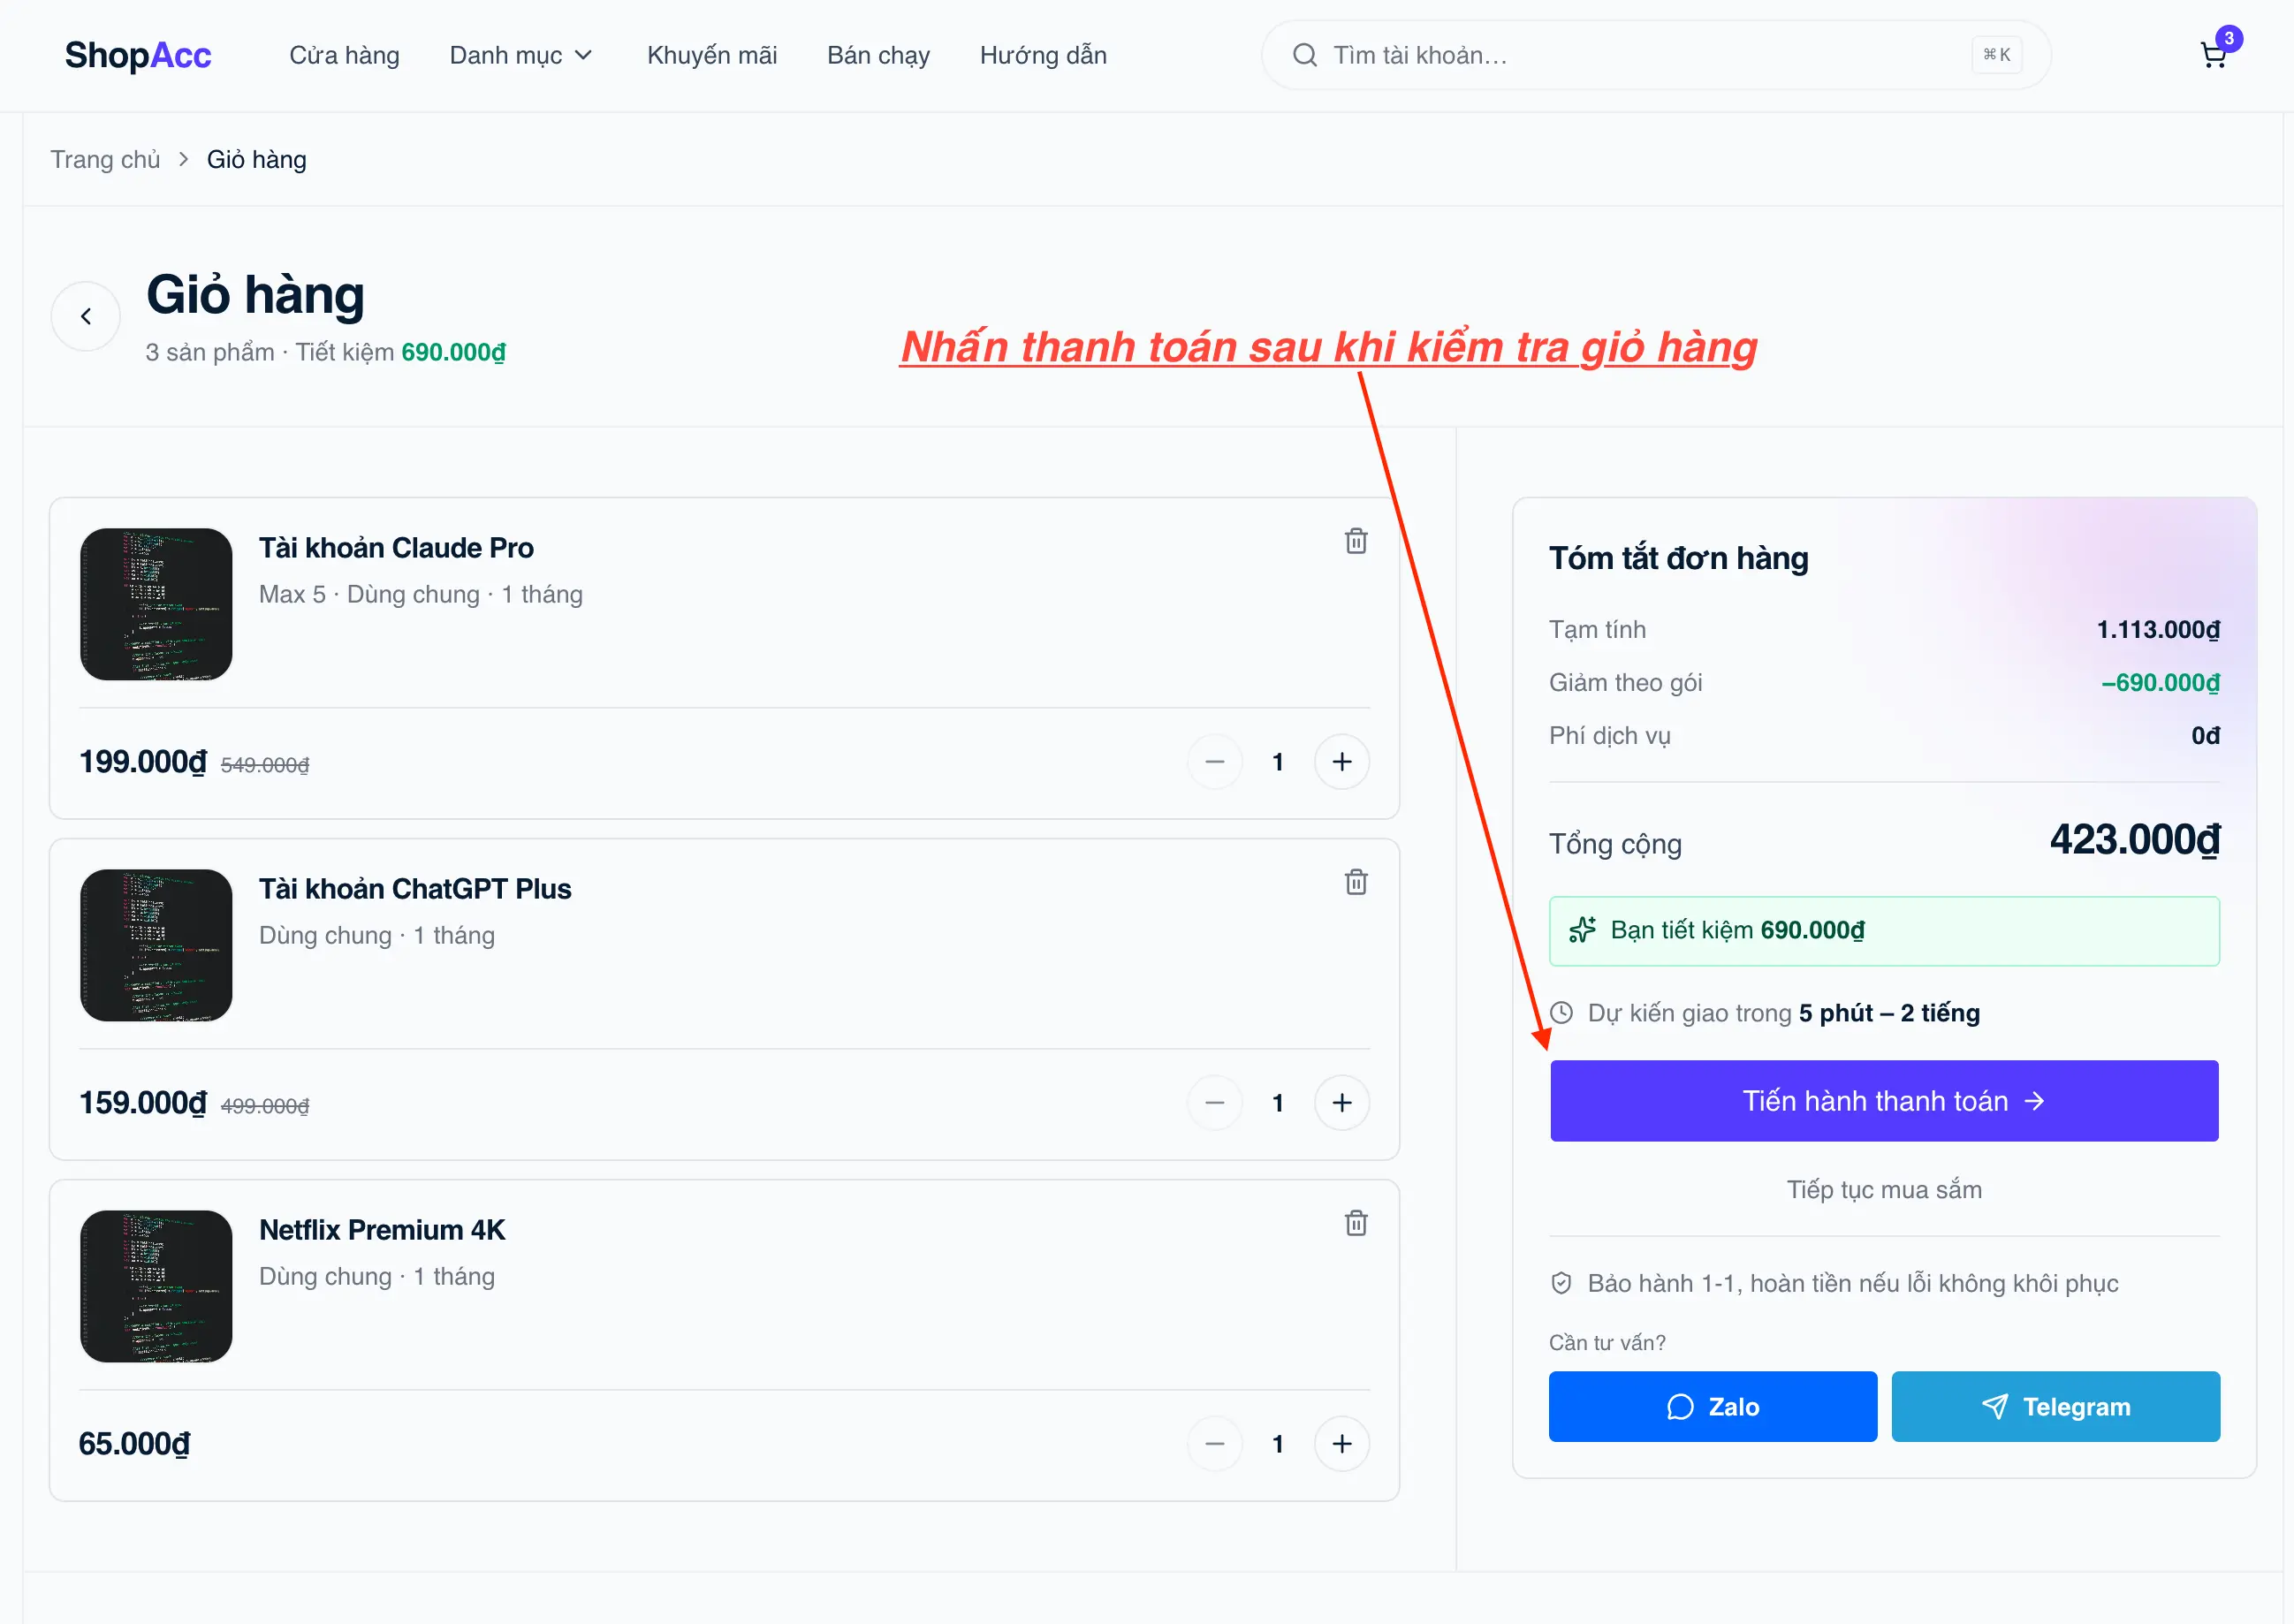This screenshot has height=1624, width=2294.
Task: Open the Bán chạy menu
Action: click(x=878, y=55)
